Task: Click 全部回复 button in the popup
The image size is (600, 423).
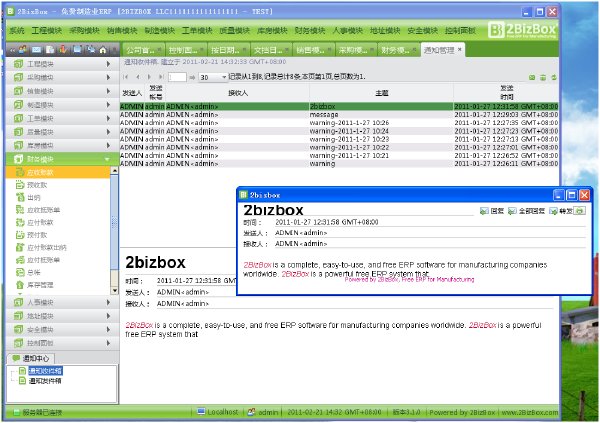Action: click(526, 211)
